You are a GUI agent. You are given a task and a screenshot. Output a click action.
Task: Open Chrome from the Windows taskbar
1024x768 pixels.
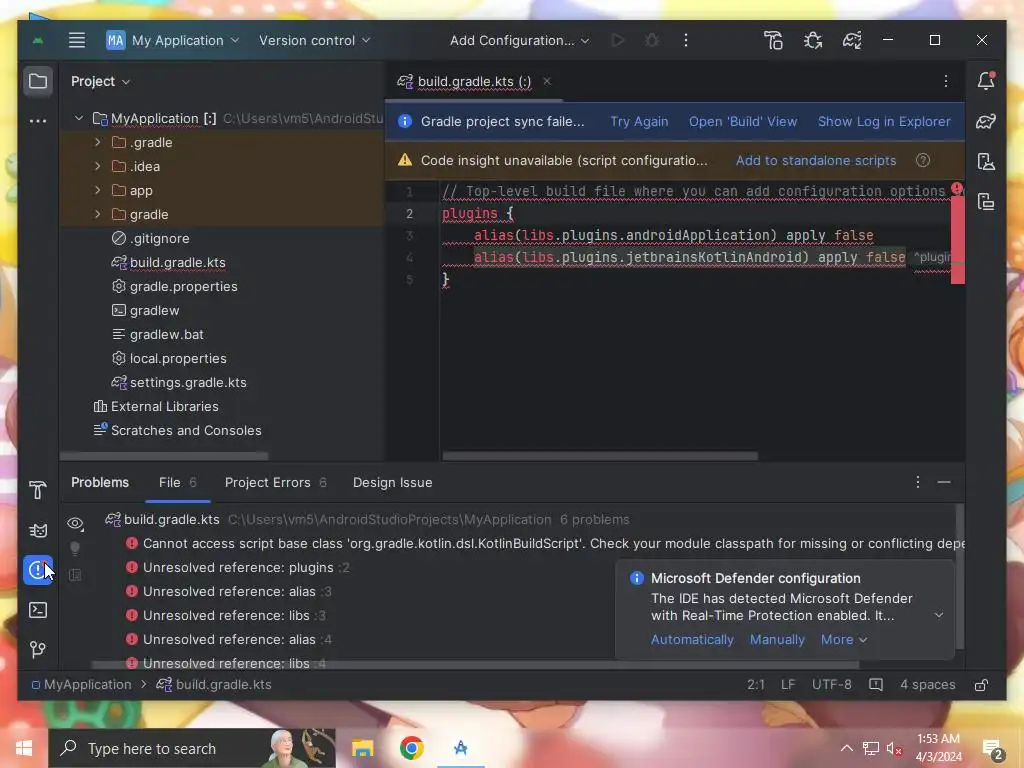point(411,748)
